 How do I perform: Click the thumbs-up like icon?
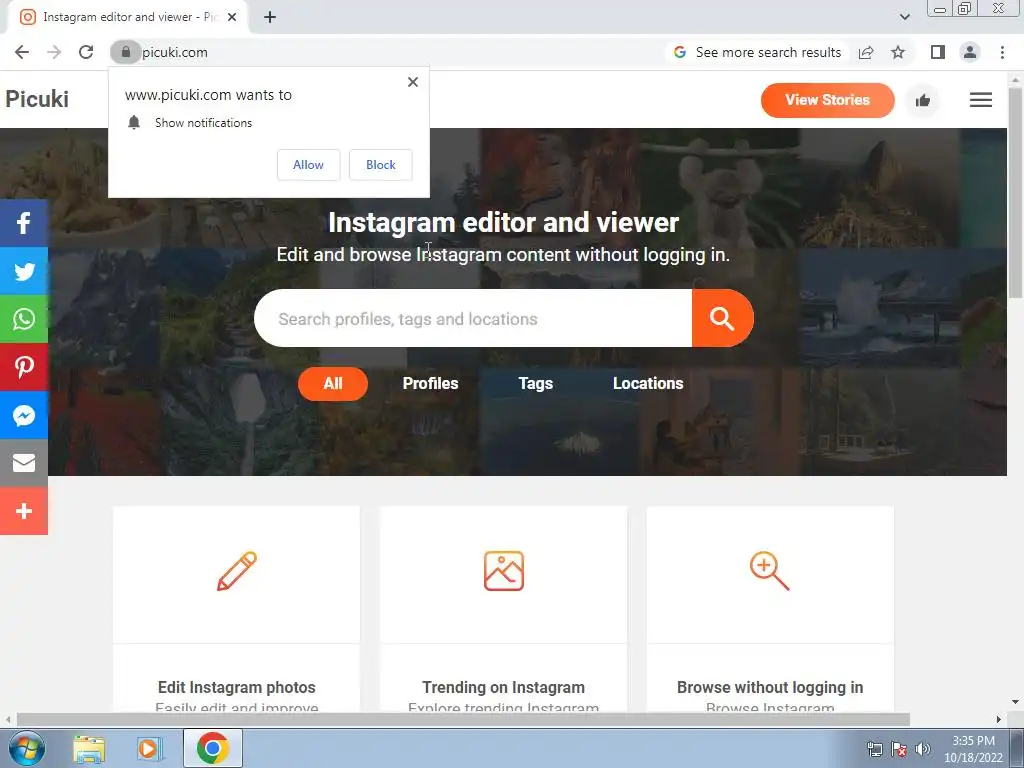click(923, 100)
